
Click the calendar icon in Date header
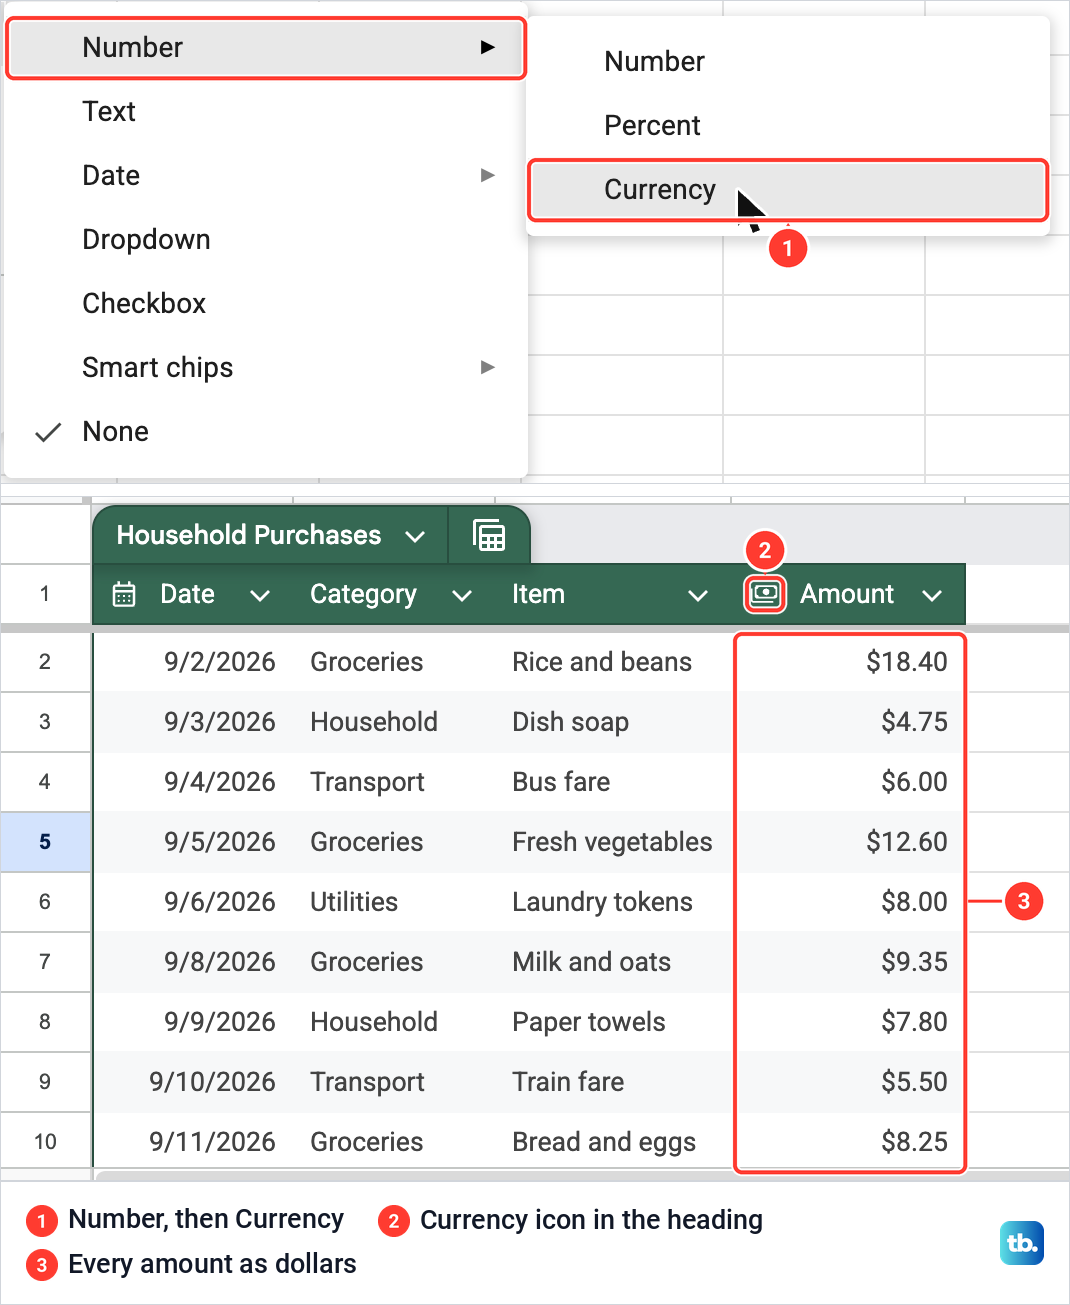[124, 594]
